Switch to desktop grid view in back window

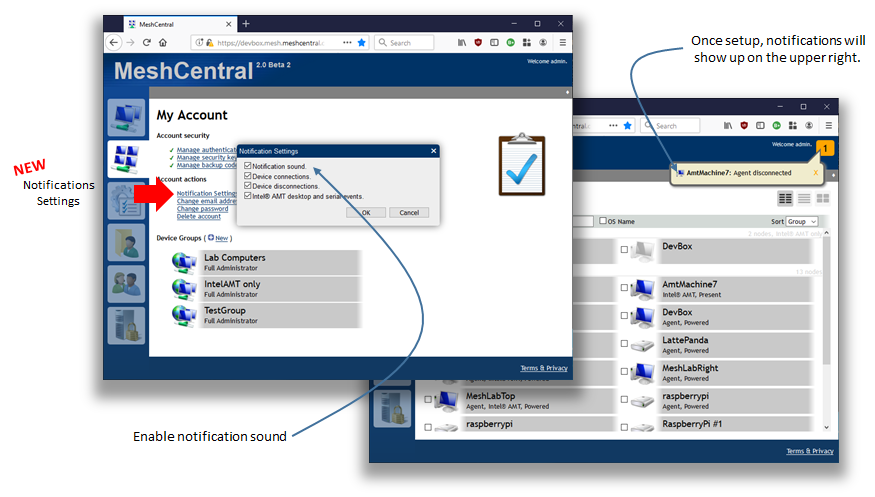tap(823, 199)
